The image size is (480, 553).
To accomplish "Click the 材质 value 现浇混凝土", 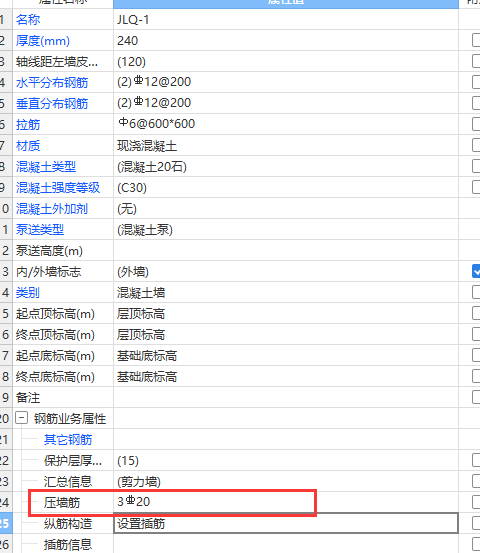I will point(147,146).
